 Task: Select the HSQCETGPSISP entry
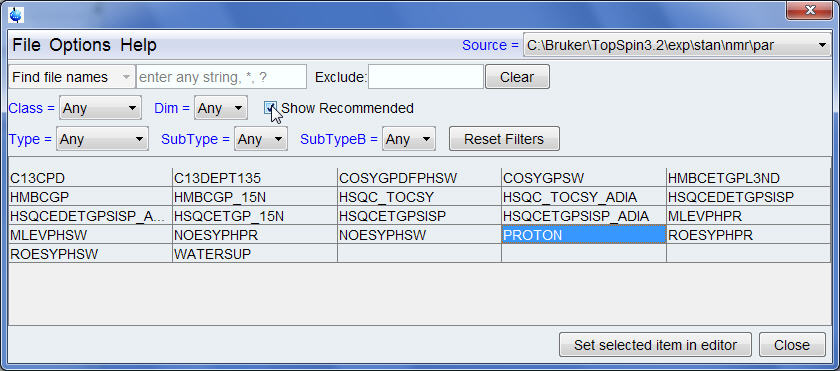coord(419,216)
